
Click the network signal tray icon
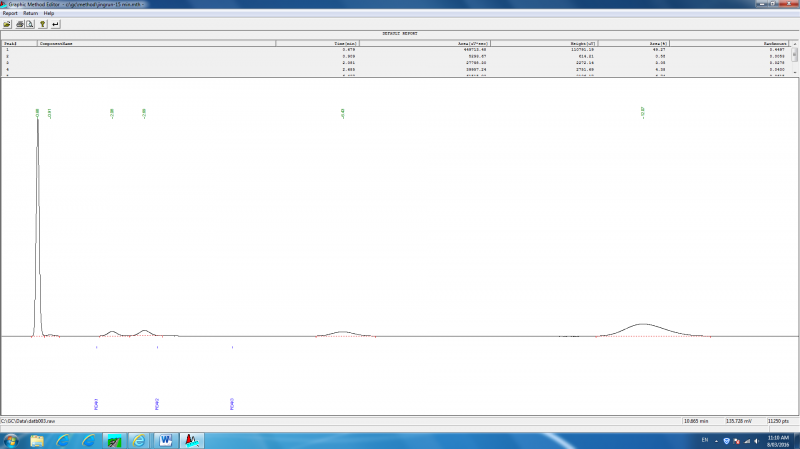[x=747, y=441]
